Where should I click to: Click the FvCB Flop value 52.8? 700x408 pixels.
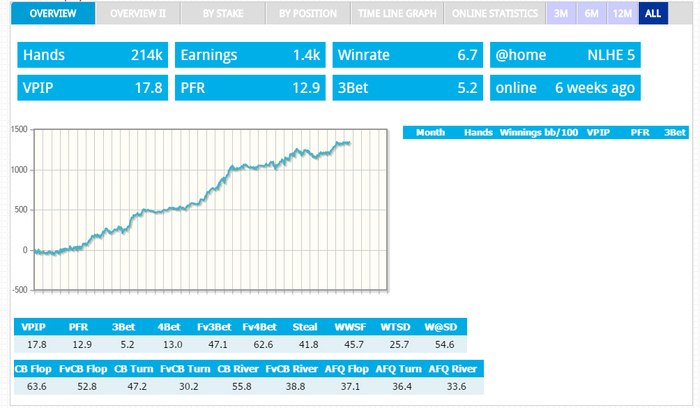(x=87, y=387)
